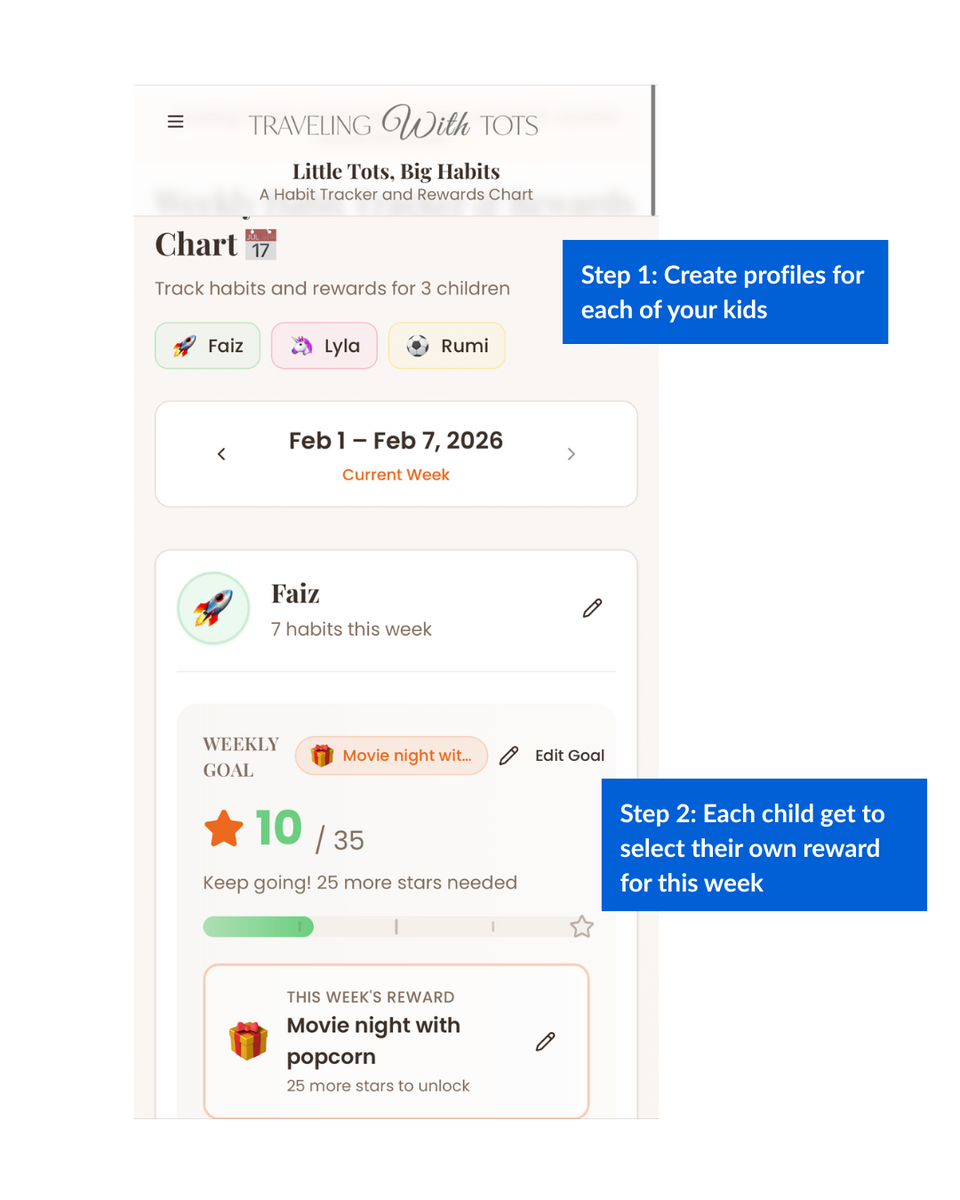This screenshot has height=1200, width=960.
Task: Select the Rumi soccer profile chip
Action: [x=446, y=345]
